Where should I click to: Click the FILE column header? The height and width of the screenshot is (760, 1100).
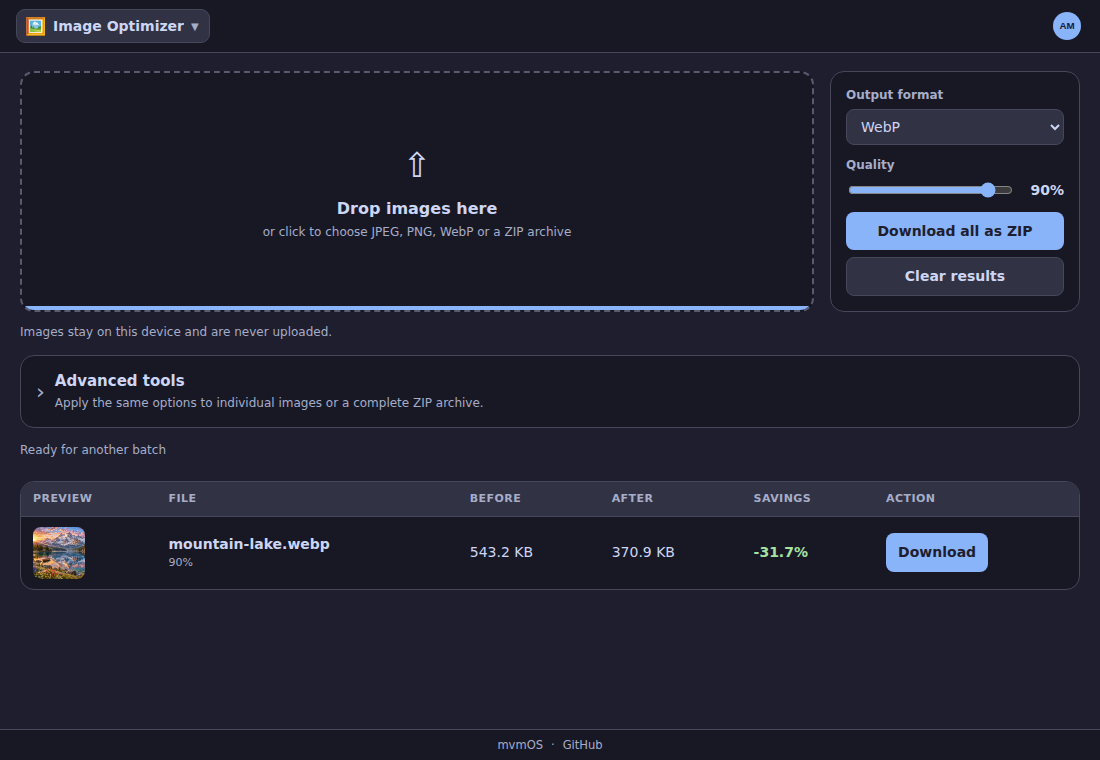click(x=182, y=498)
